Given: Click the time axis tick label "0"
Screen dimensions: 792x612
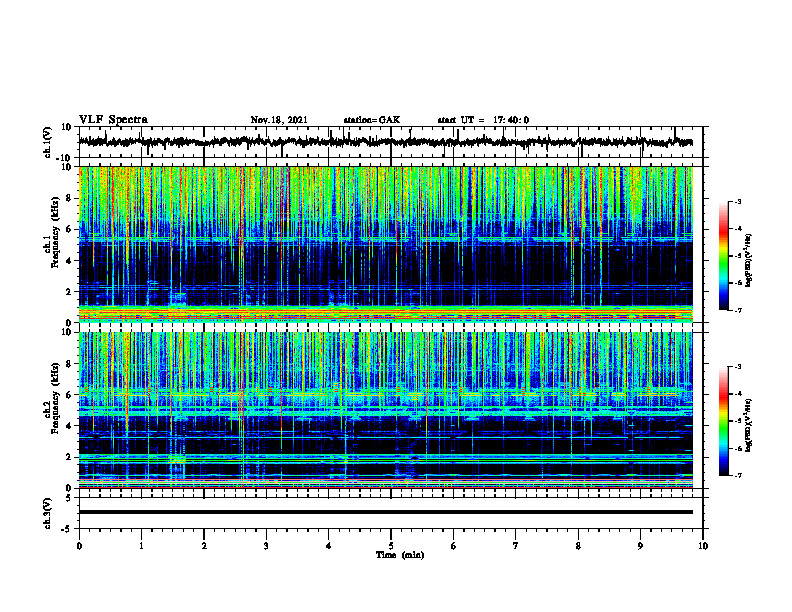Looking at the screenshot, I should 79,546.
